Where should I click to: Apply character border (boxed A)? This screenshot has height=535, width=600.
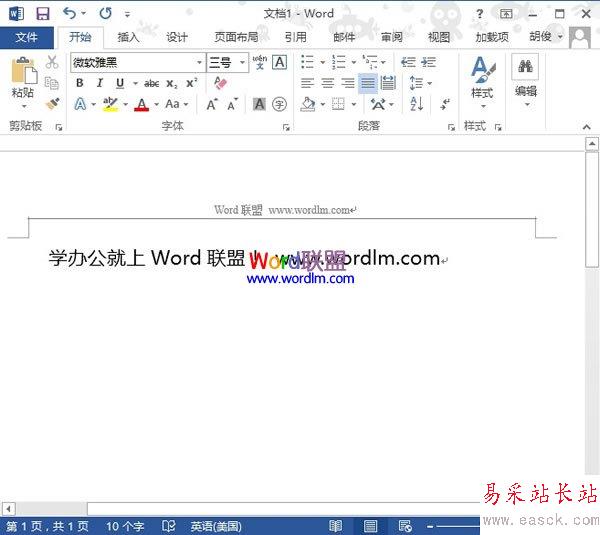280,62
